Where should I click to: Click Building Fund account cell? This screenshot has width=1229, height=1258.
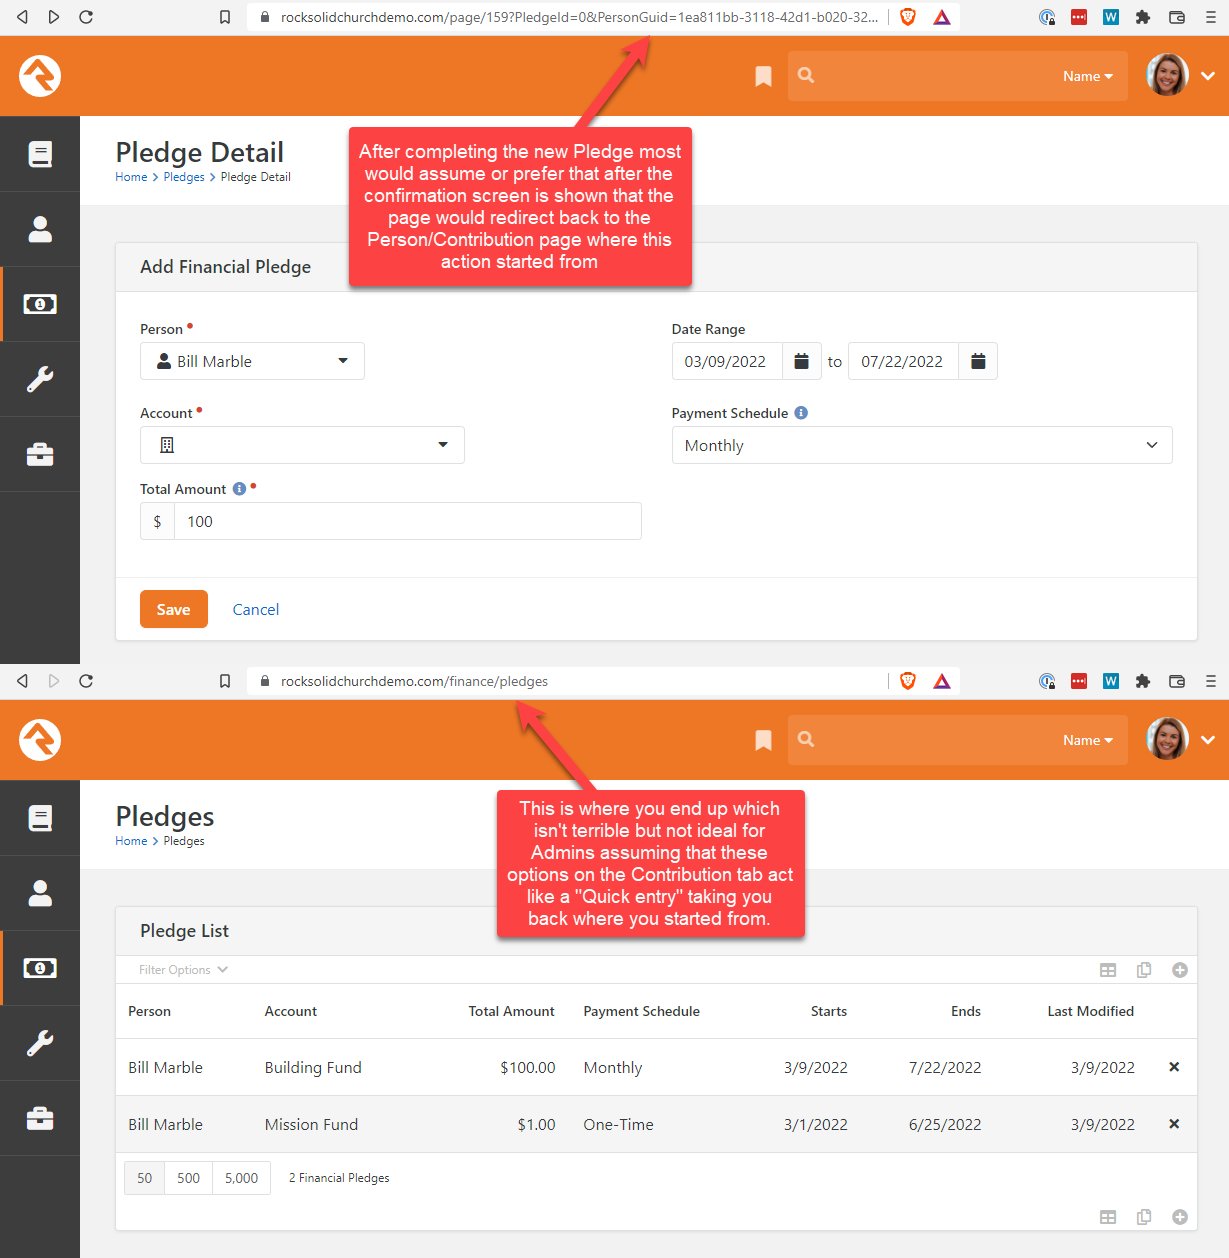(x=313, y=1067)
